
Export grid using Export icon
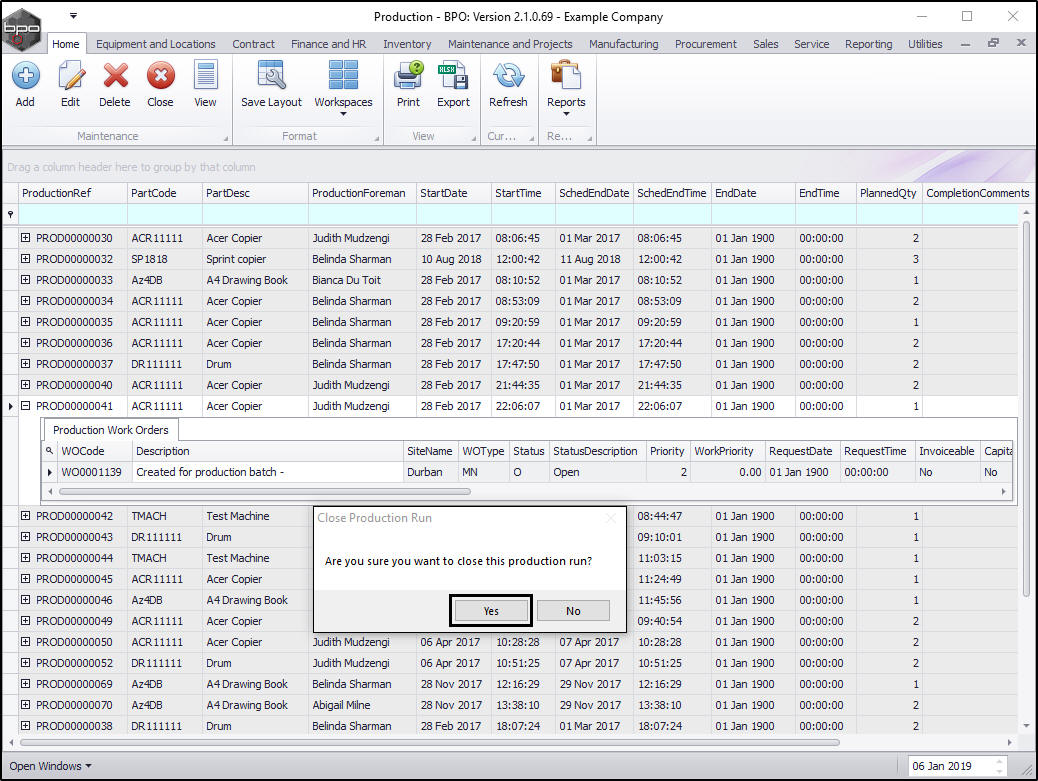453,84
